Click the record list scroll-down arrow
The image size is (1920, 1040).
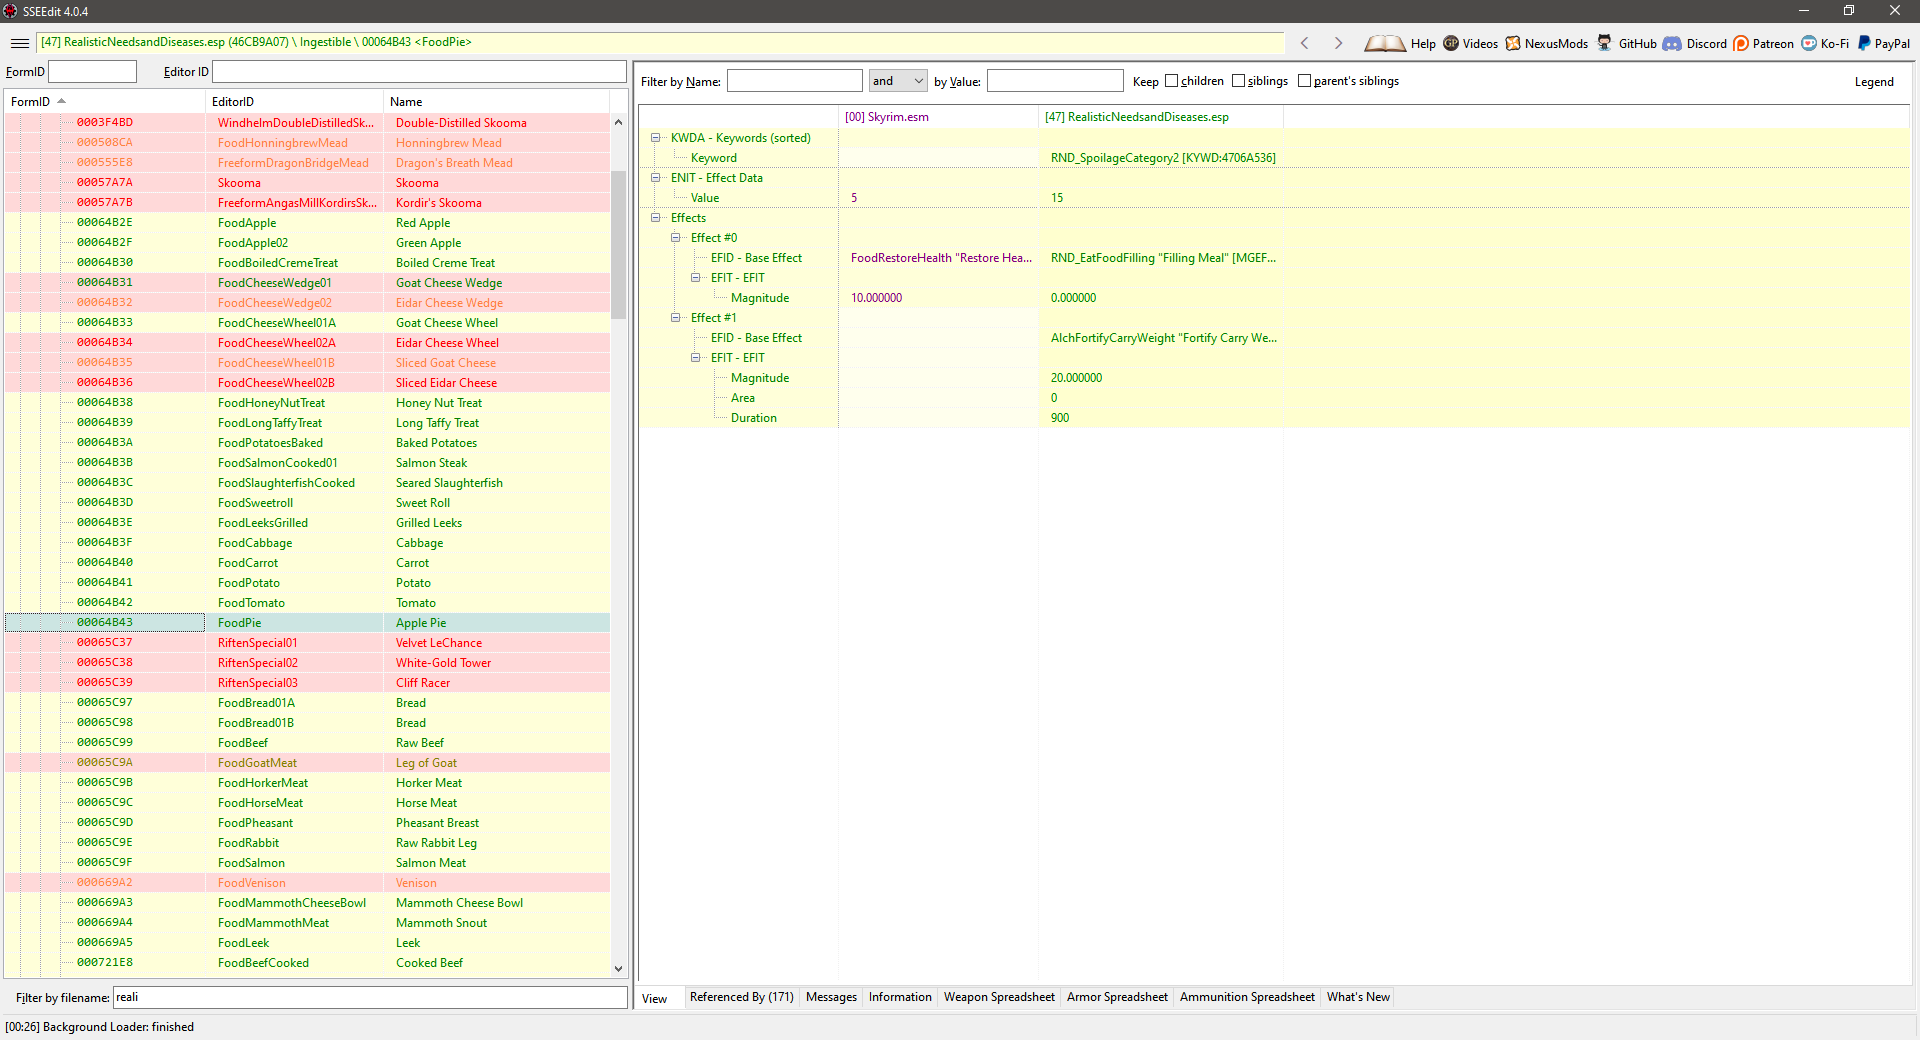618,968
